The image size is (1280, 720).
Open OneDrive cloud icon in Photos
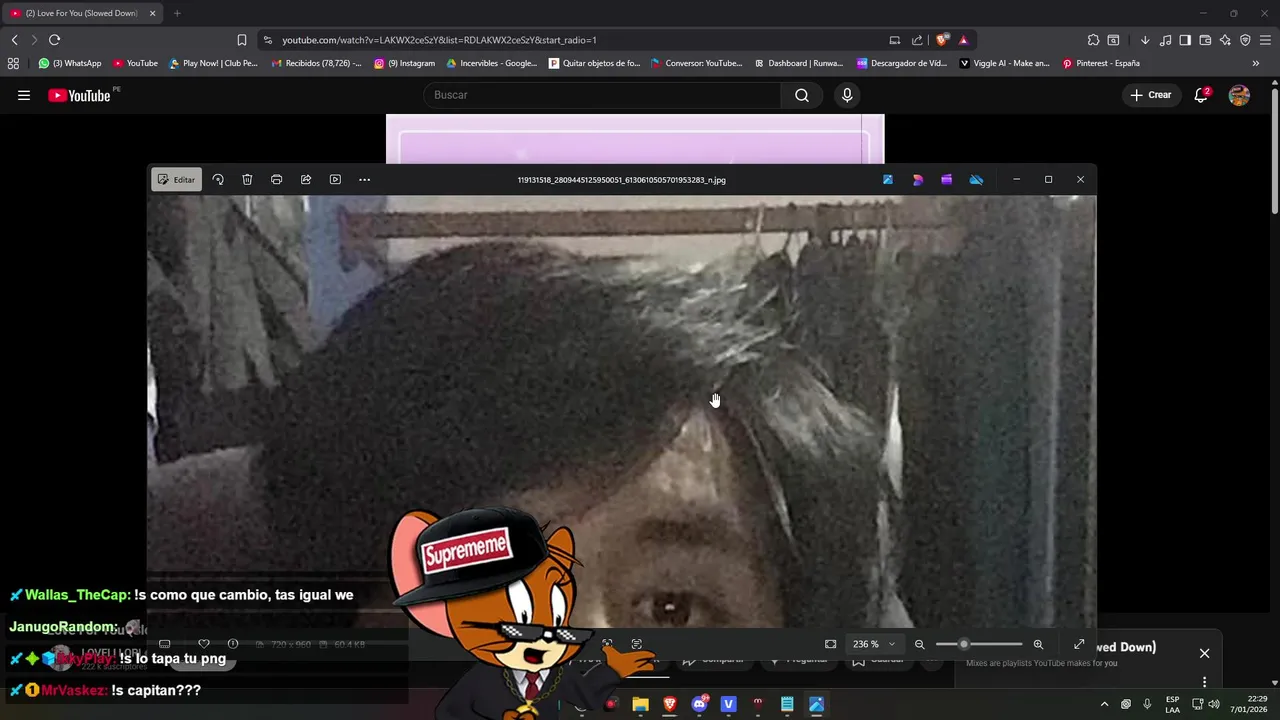[976, 180]
